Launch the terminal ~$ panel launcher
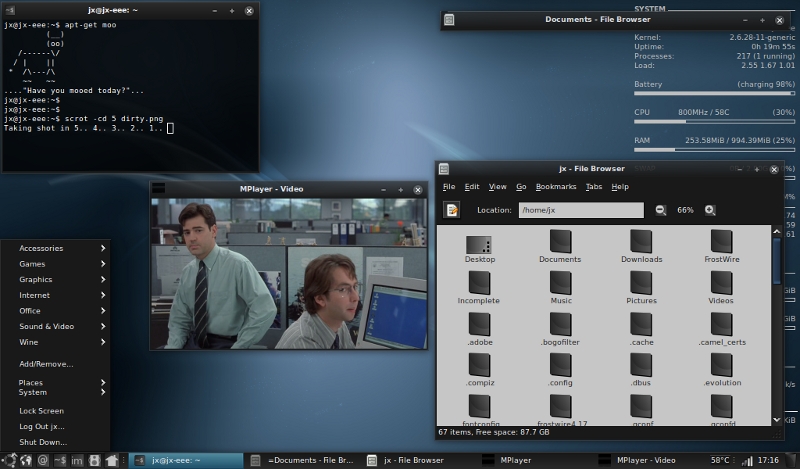The height and width of the screenshot is (469, 800). [x=60, y=460]
